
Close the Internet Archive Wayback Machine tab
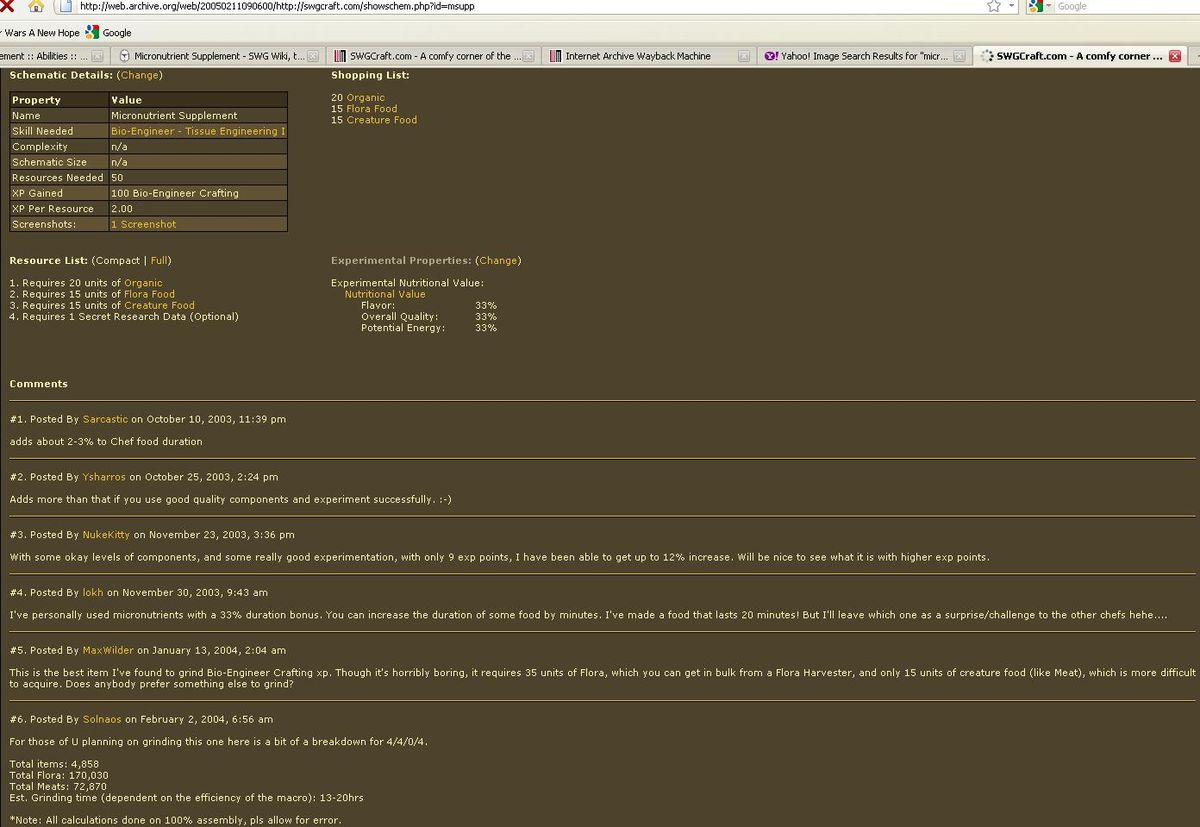743,56
